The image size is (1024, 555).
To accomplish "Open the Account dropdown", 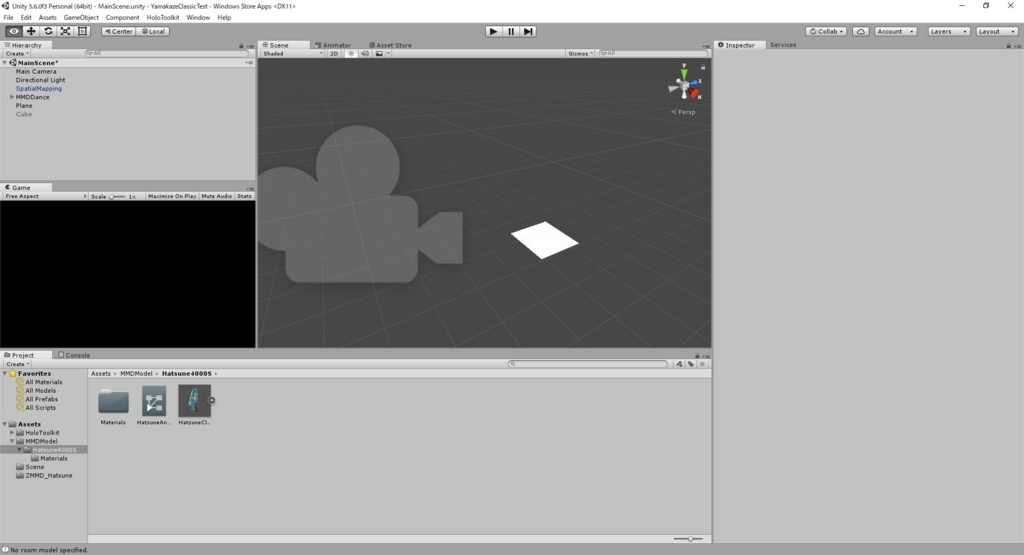I will click(x=895, y=31).
